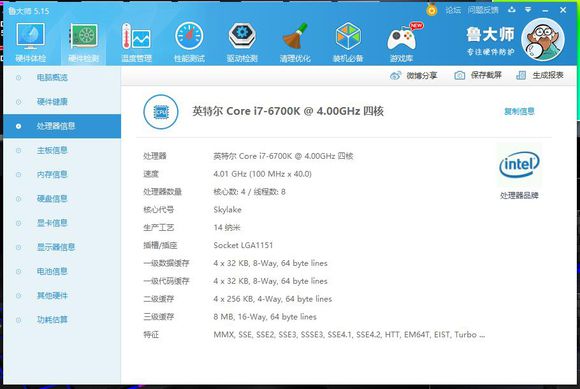Screen dimensions: 580x389
Task: Open the 论坛 forum link
Action: (x=453, y=10)
